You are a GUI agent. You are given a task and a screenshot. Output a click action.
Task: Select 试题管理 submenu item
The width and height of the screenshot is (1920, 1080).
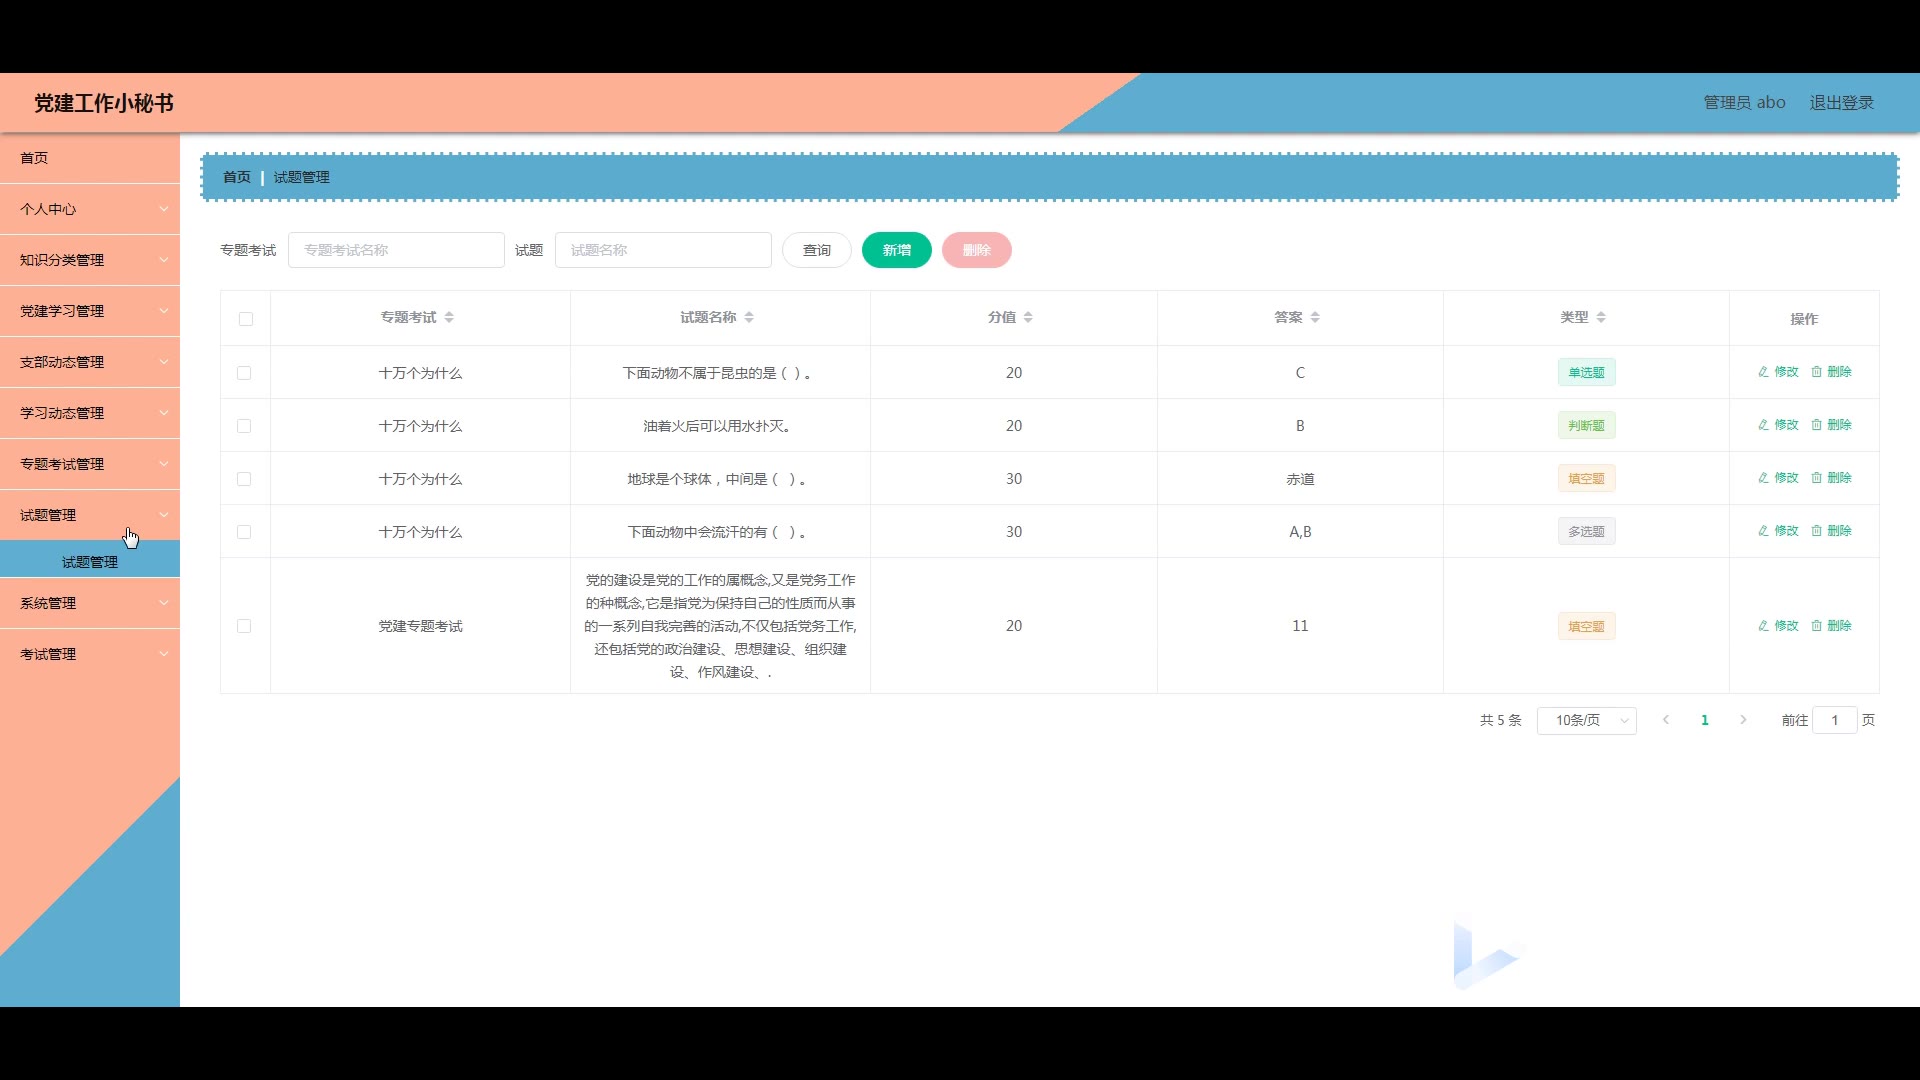(90, 562)
